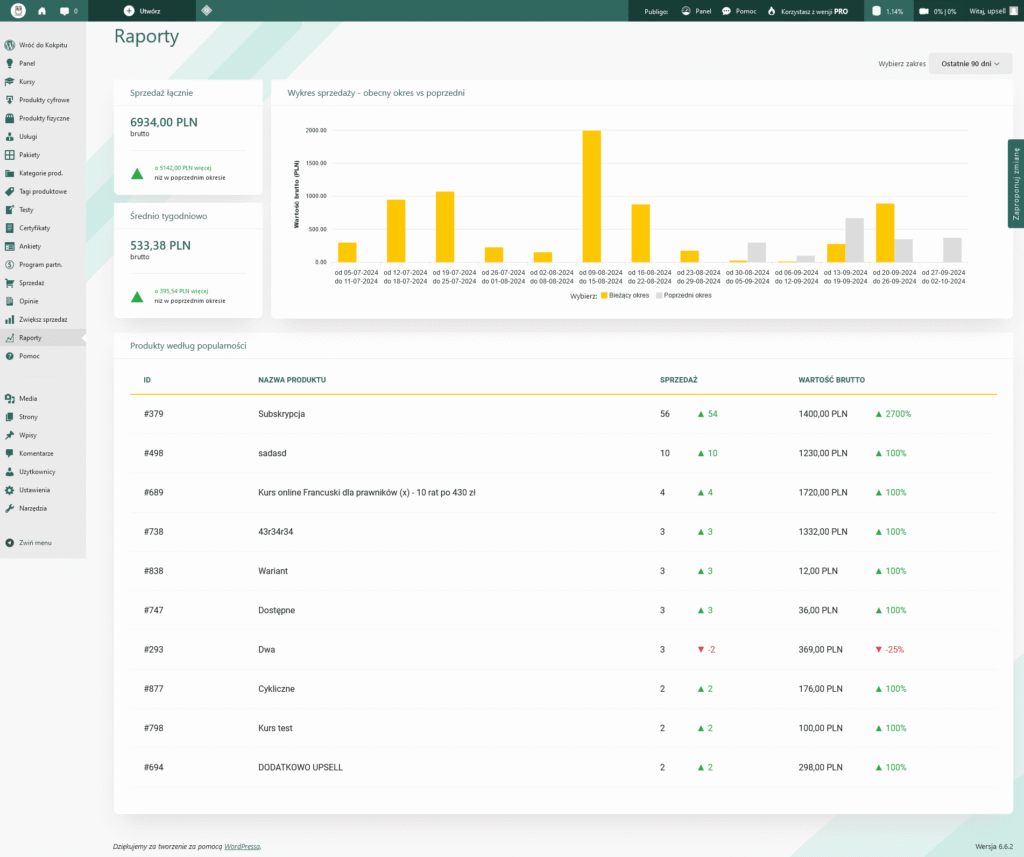This screenshot has height=857, width=1024.
Task: Follow the WordPress footer link
Action: (242, 847)
